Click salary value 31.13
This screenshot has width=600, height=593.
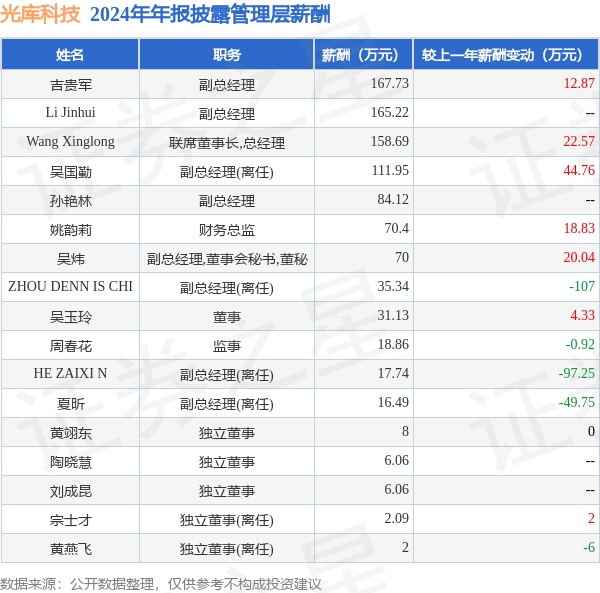click(x=393, y=315)
